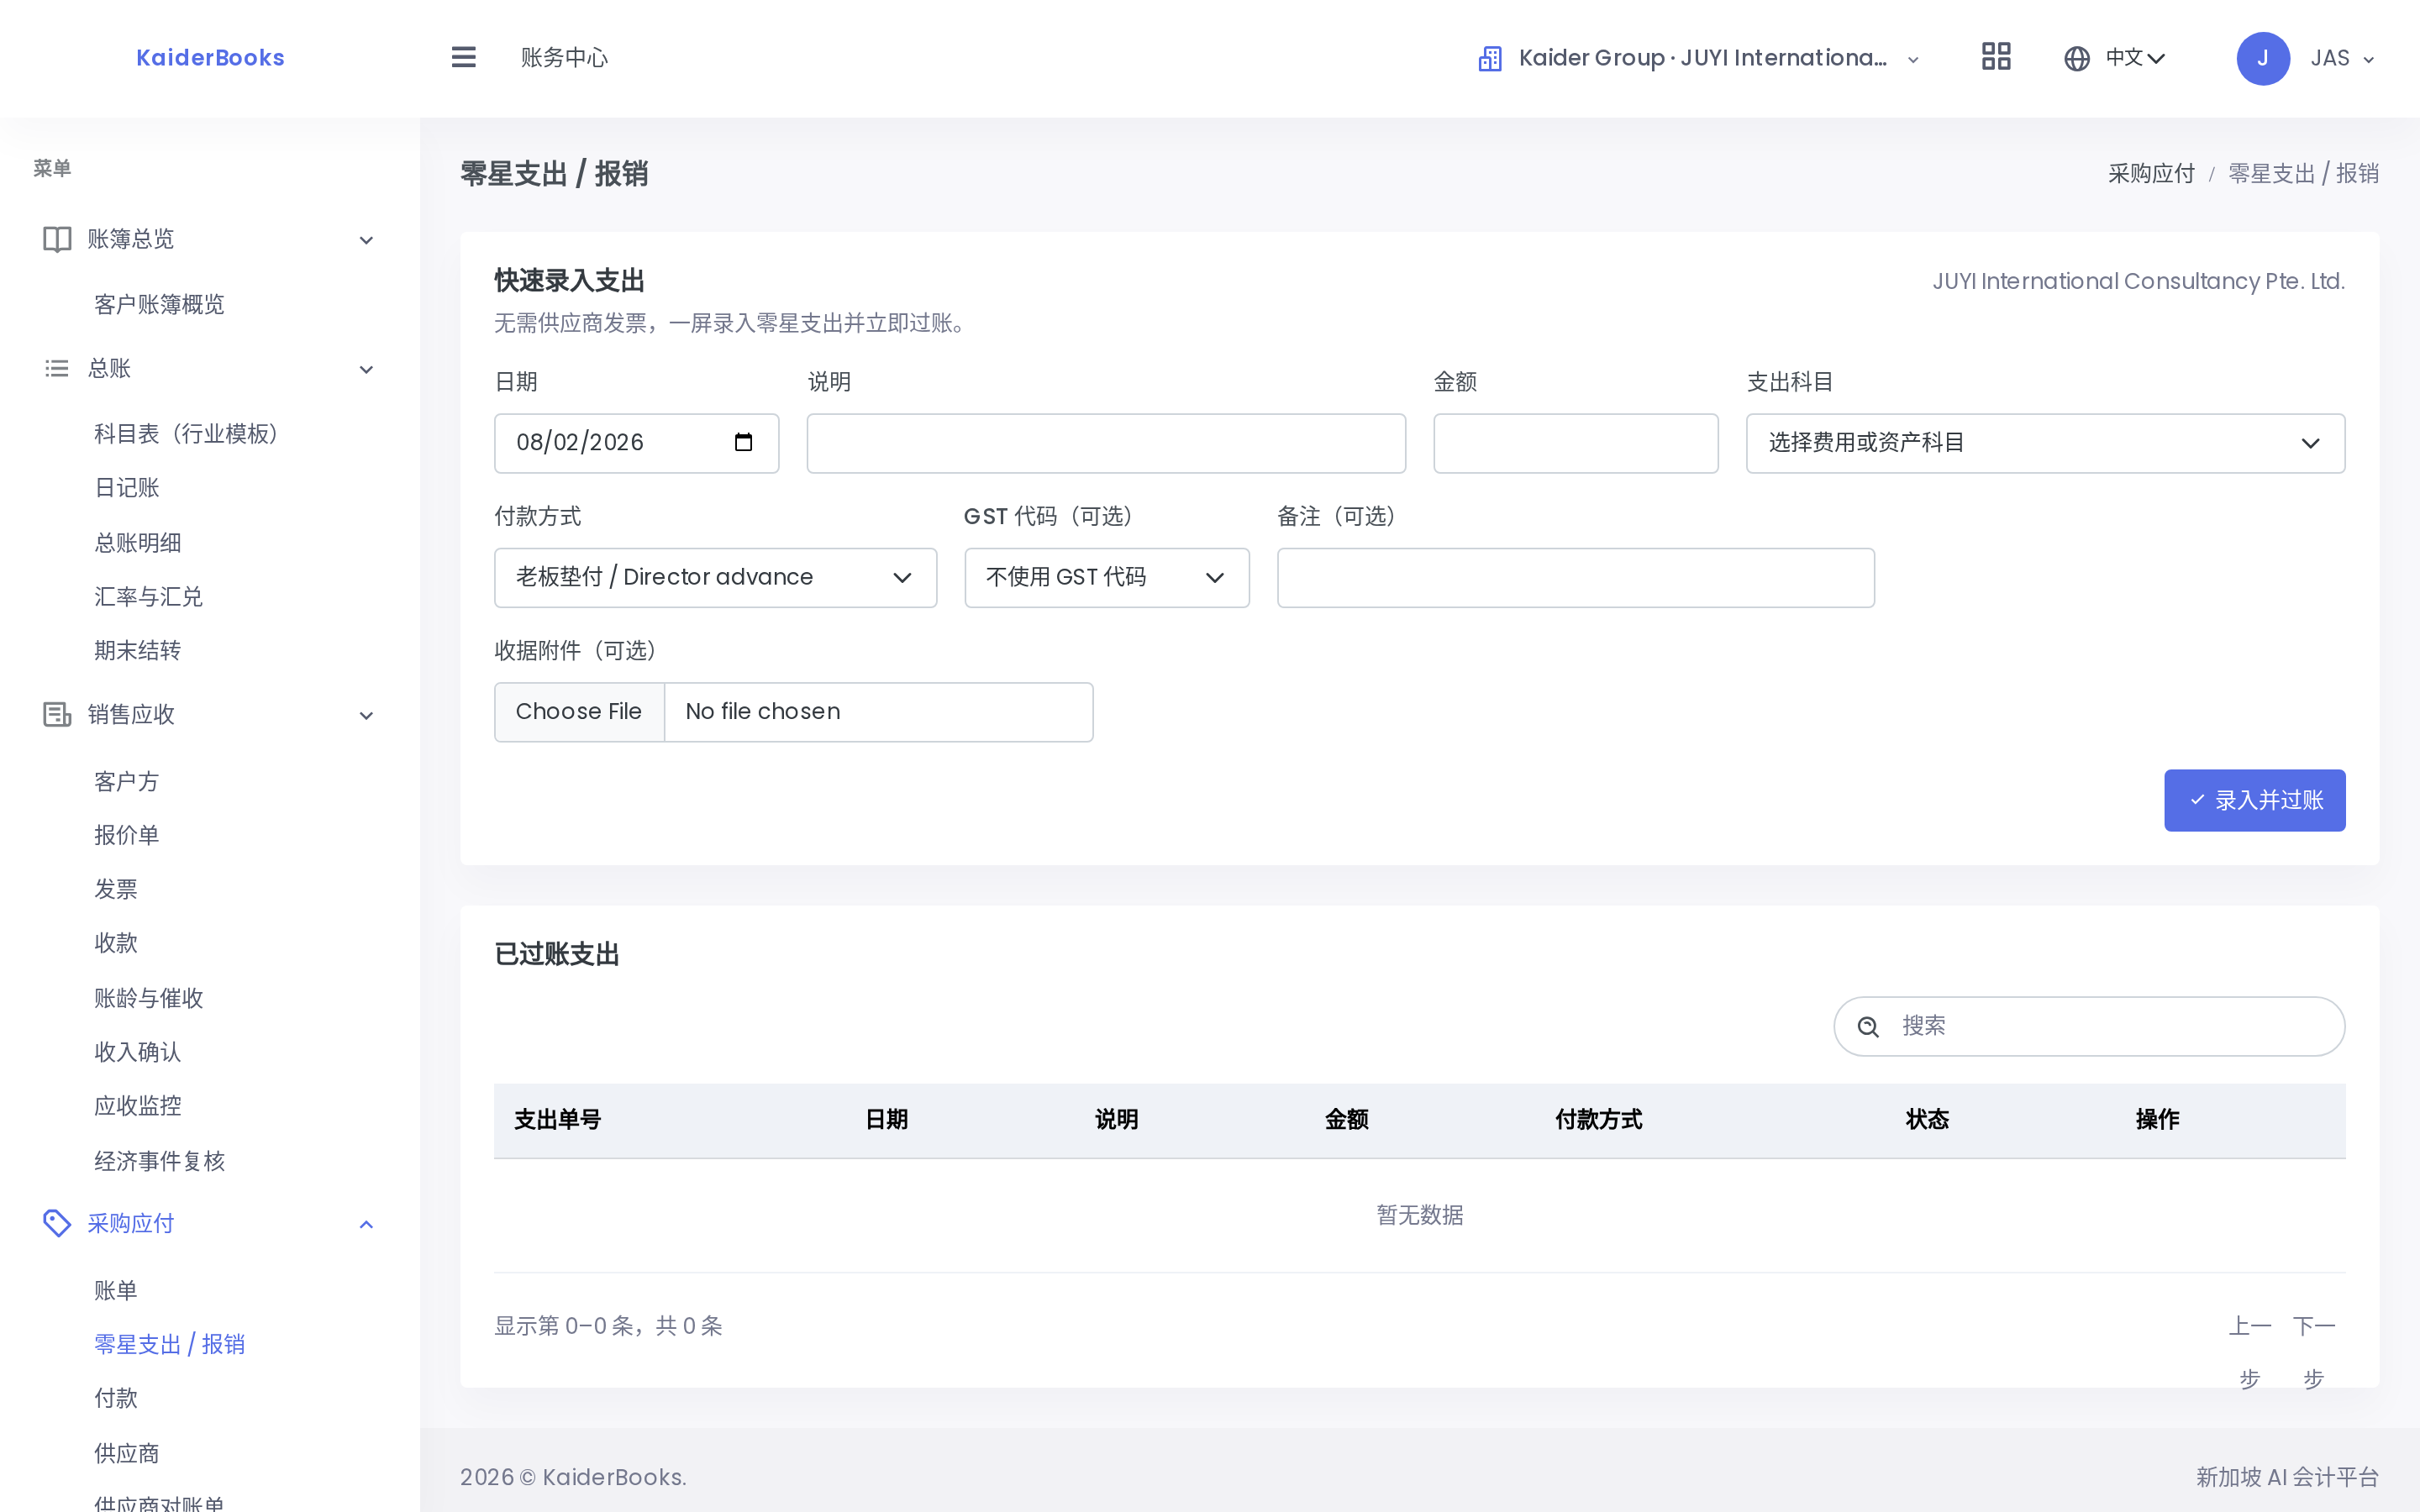Image resolution: width=2420 pixels, height=1512 pixels.
Task: Open 供应商 menu item
Action: pyautogui.click(x=126, y=1453)
